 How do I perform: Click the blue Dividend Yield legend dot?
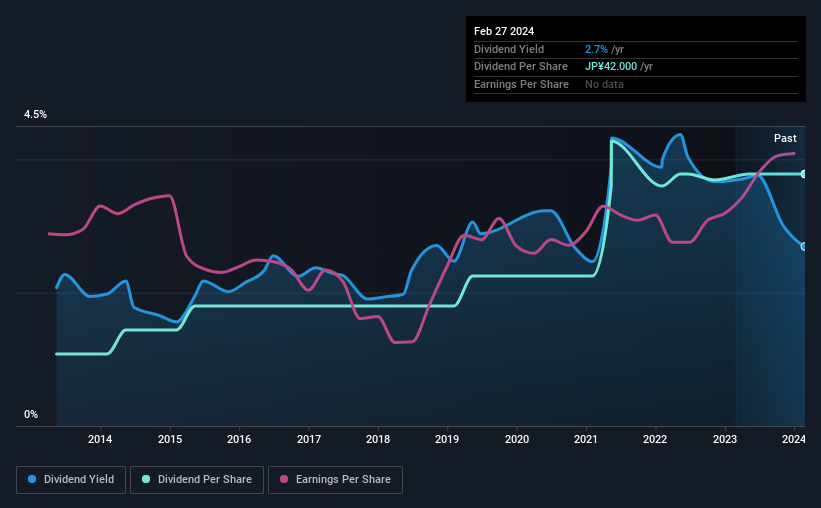coord(32,479)
